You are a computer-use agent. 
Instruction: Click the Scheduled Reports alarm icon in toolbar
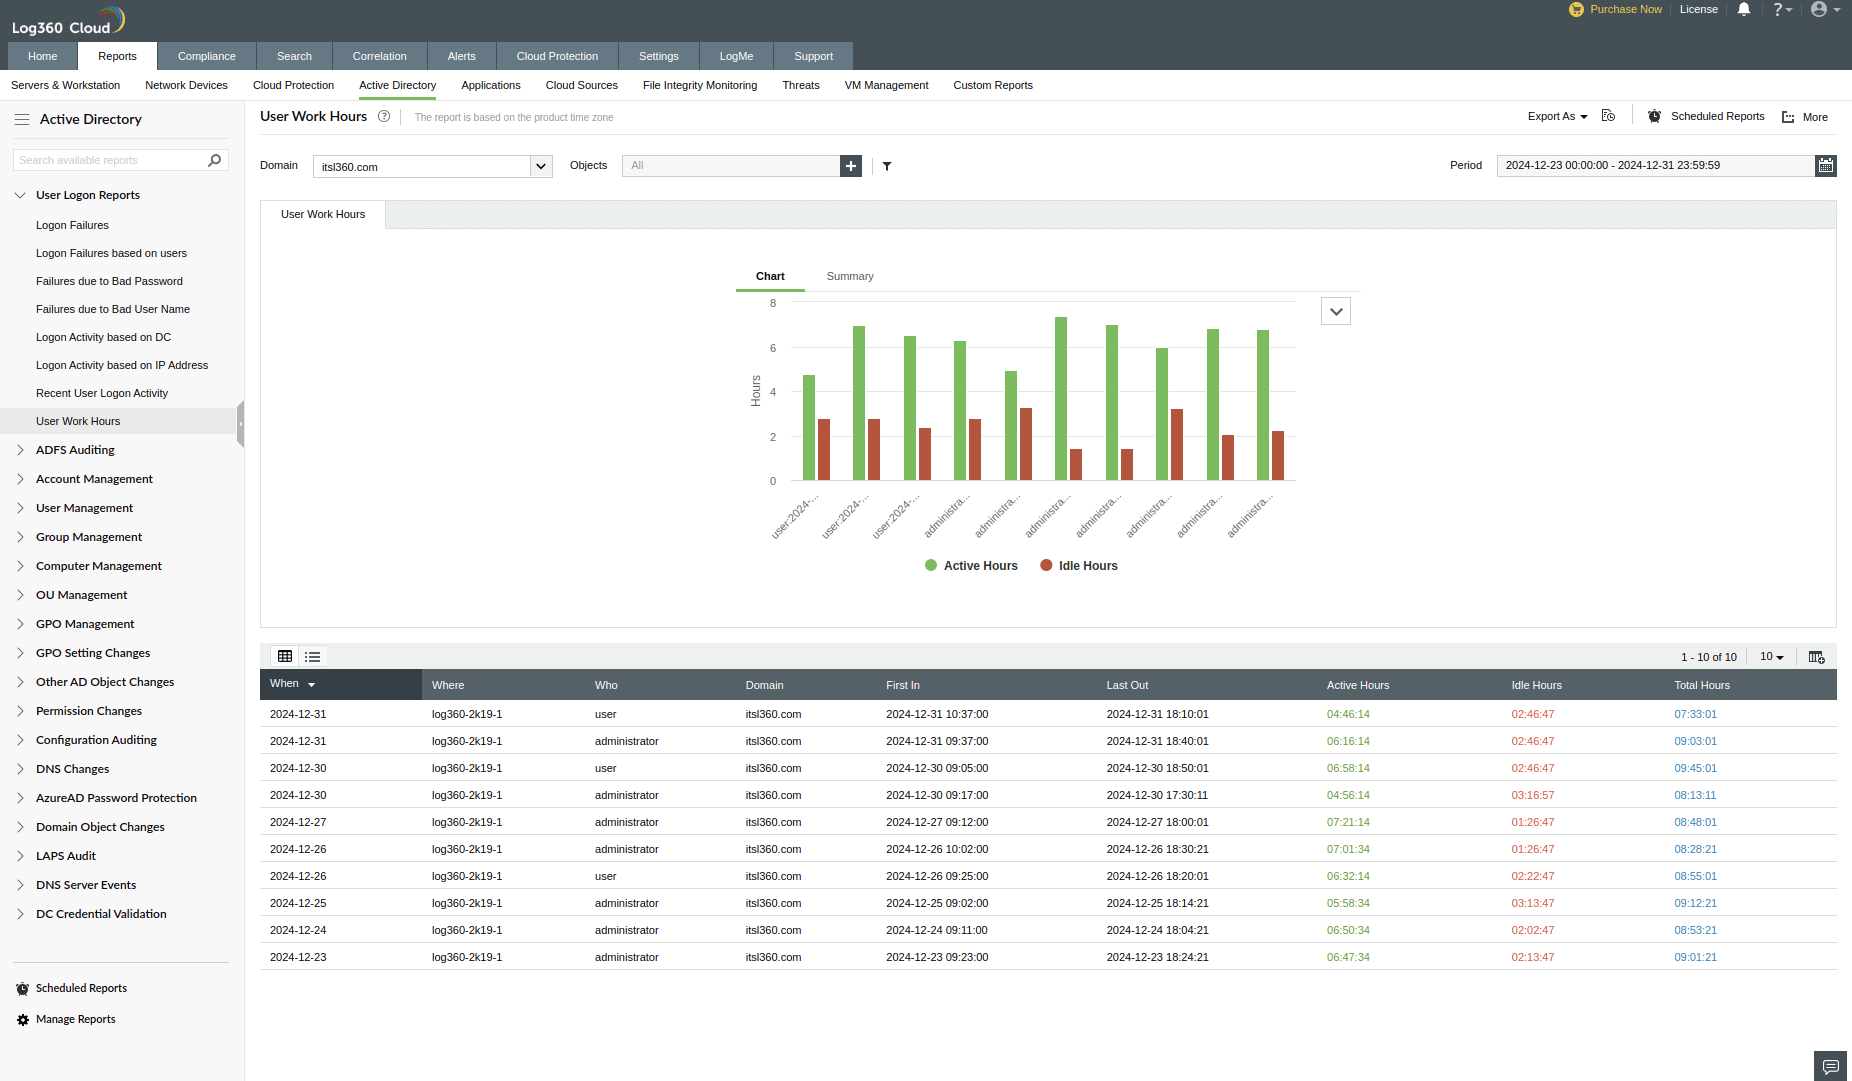[1654, 116]
